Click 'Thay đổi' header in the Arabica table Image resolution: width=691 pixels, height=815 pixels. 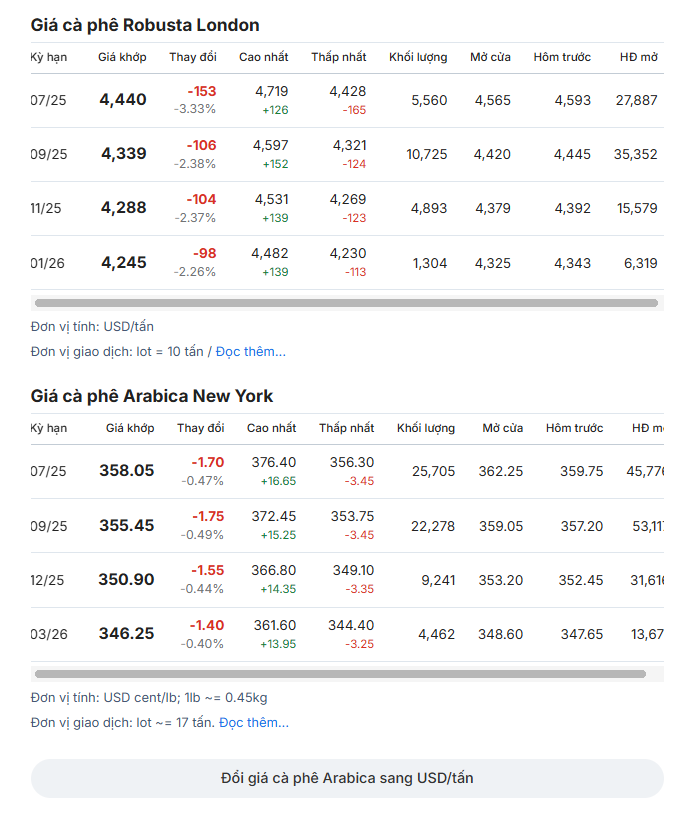(200, 428)
